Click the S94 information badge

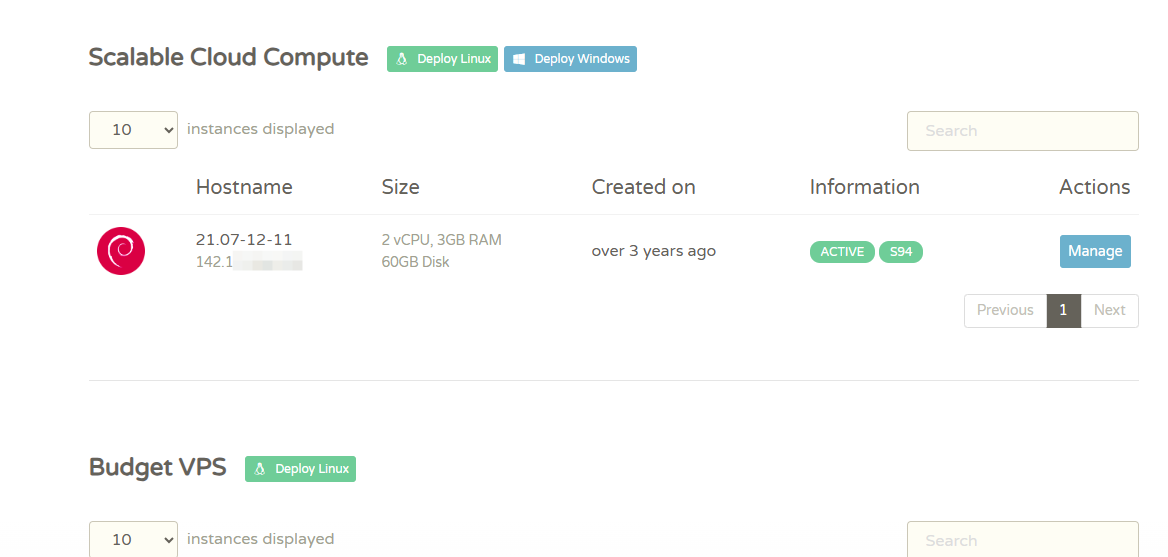coord(901,252)
